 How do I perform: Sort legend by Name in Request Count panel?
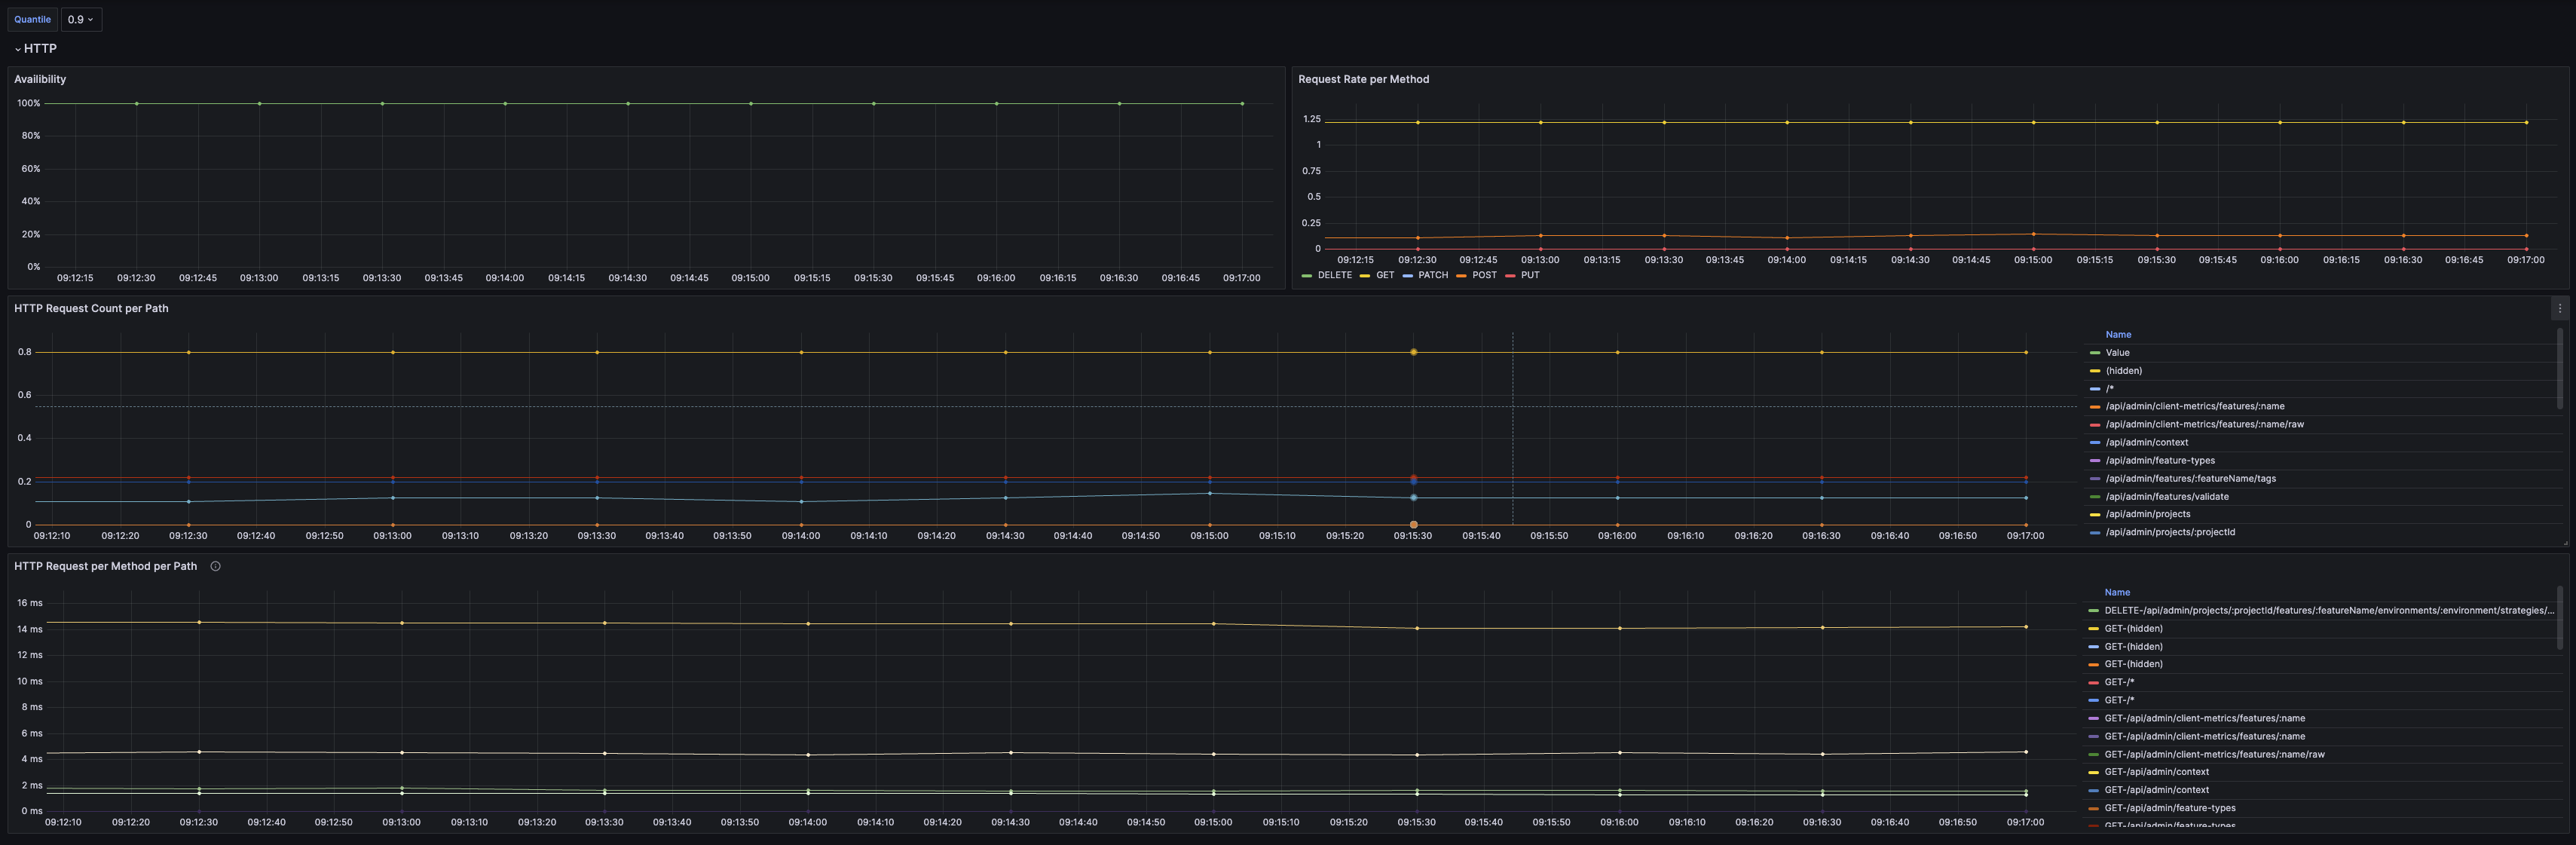coord(2117,335)
